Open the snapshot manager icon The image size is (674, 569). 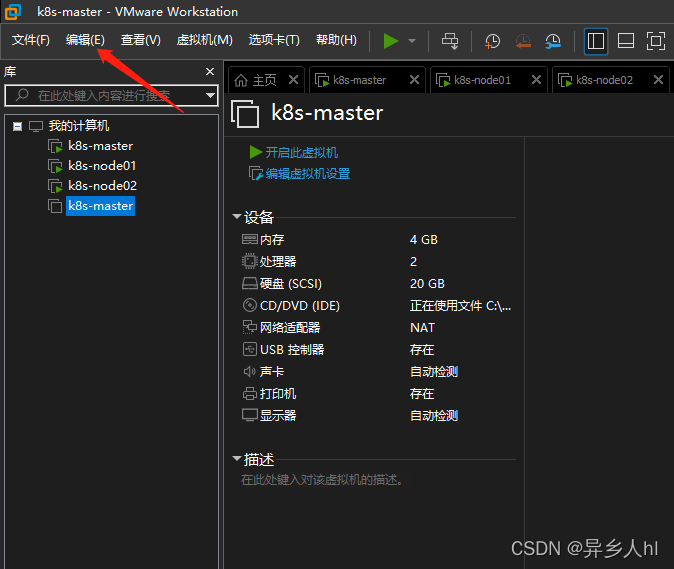(553, 41)
